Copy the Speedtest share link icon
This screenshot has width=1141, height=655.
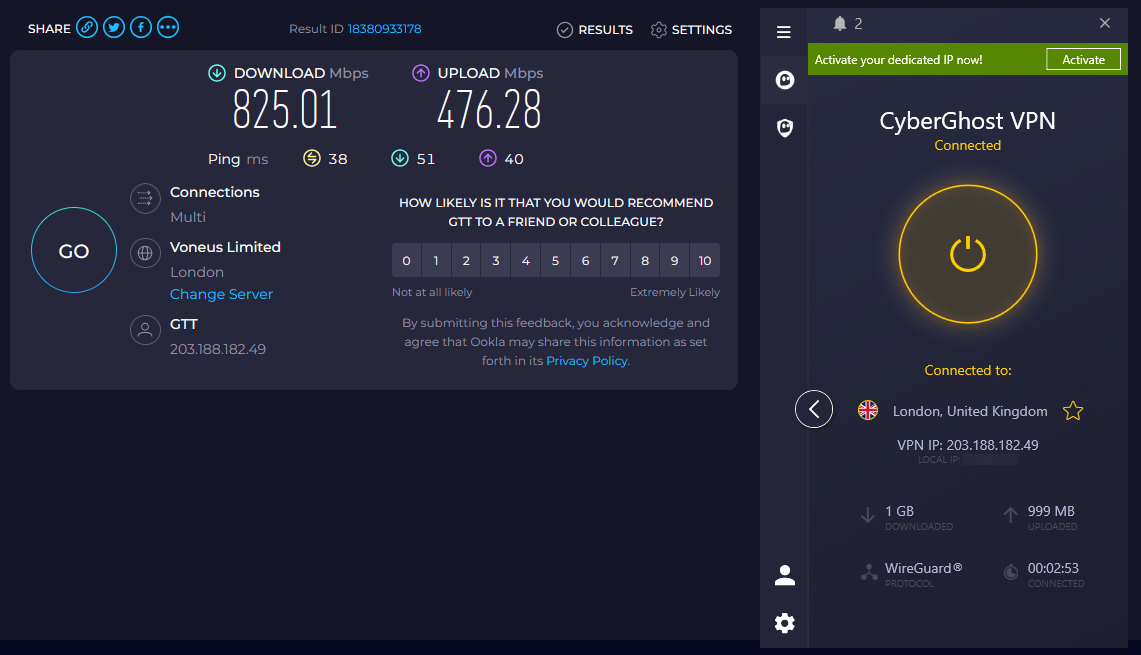87,28
